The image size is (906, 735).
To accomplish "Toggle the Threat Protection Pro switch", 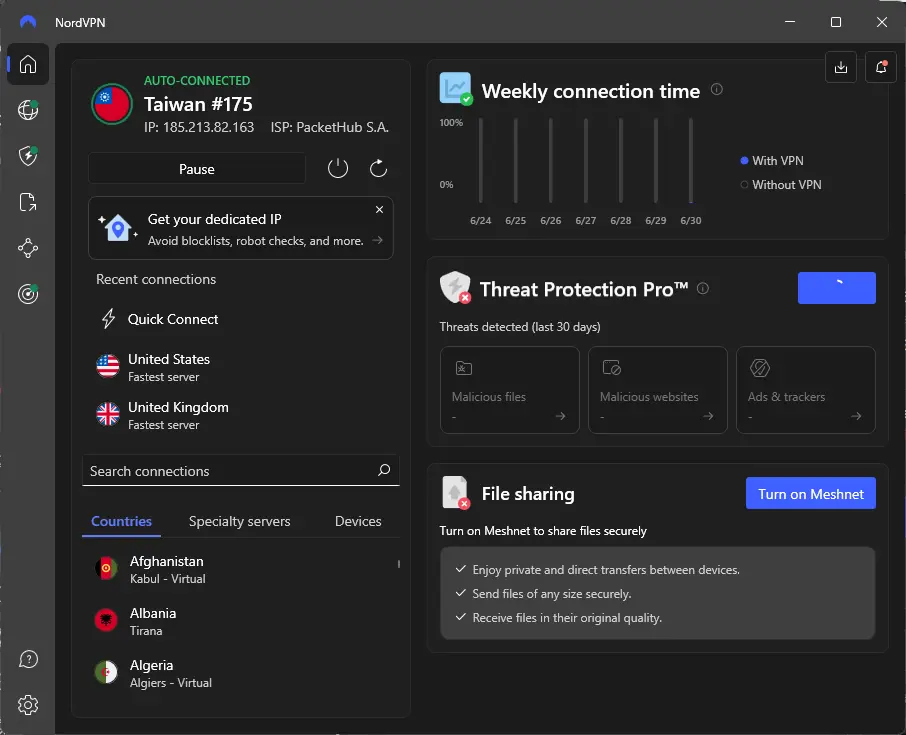I will [837, 288].
